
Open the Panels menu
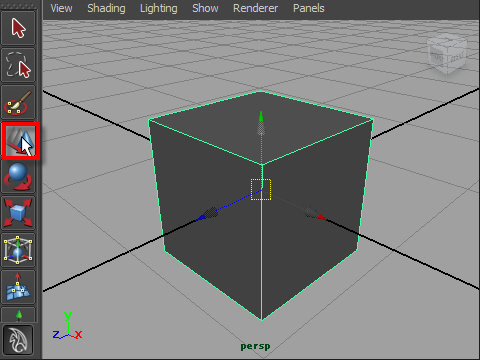[308, 8]
